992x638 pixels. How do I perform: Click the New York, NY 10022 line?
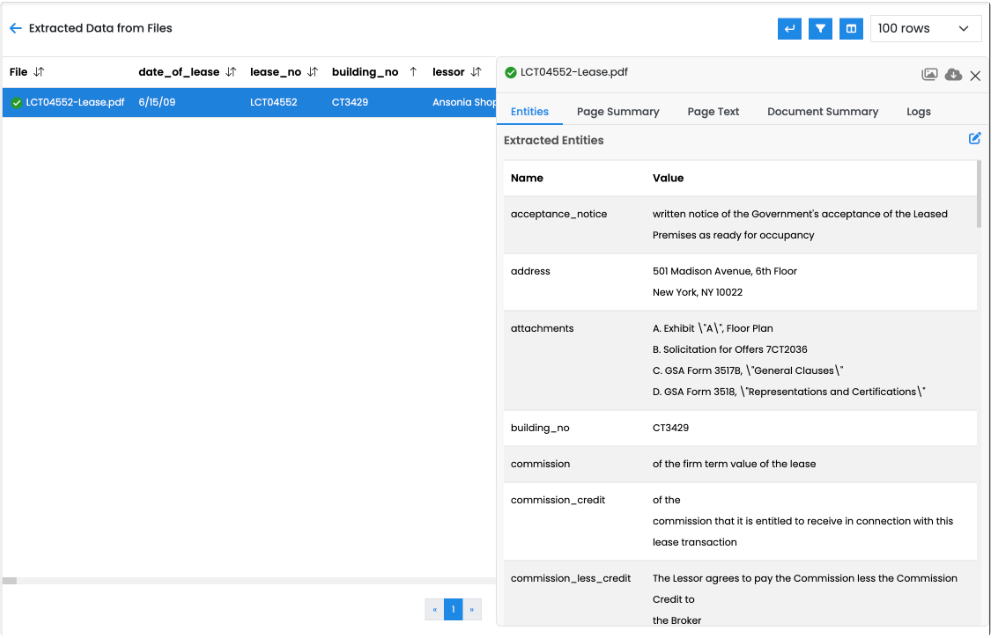click(x=697, y=292)
